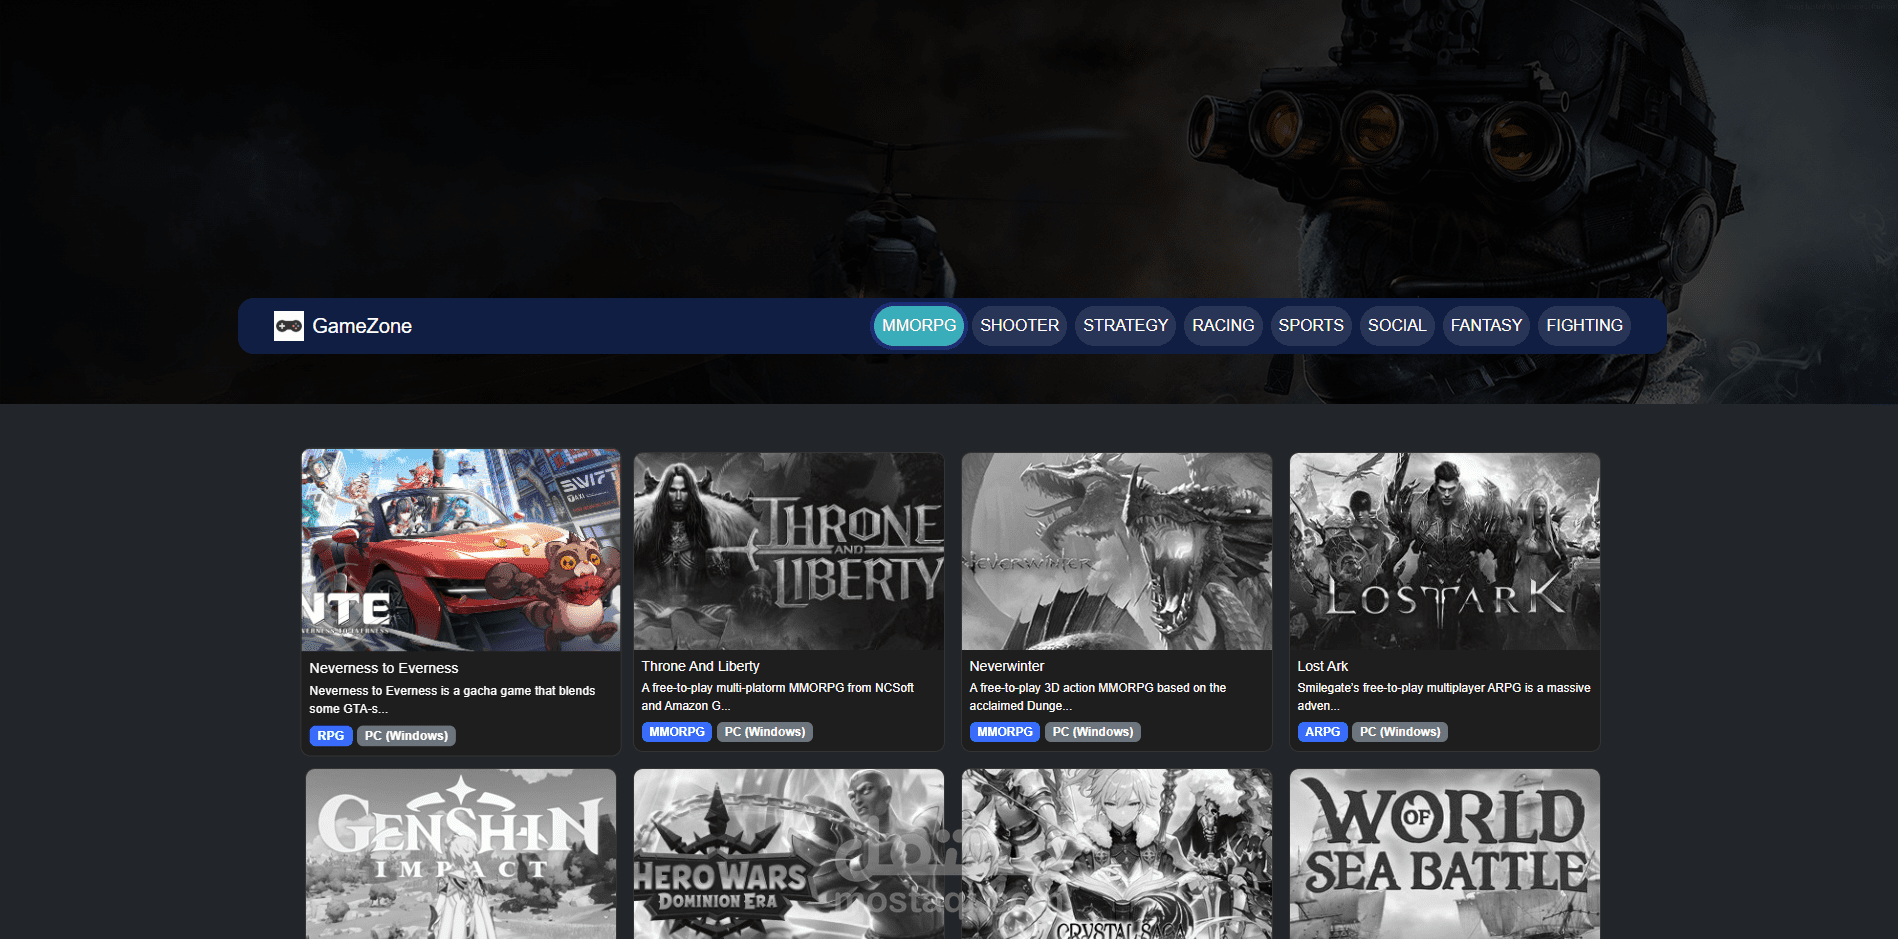Viewport: 1898px width, 939px height.
Task: Click the Lost Ark description text
Action: pyautogui.click(x=1443, y=697)
